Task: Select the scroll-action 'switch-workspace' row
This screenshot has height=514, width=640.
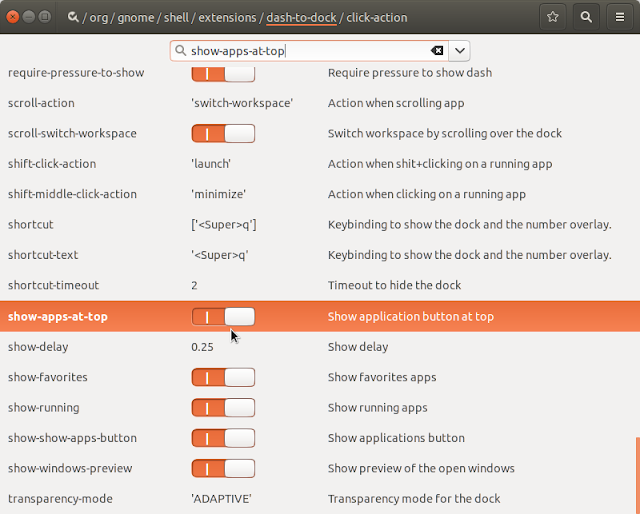Action: coord(320,103)
